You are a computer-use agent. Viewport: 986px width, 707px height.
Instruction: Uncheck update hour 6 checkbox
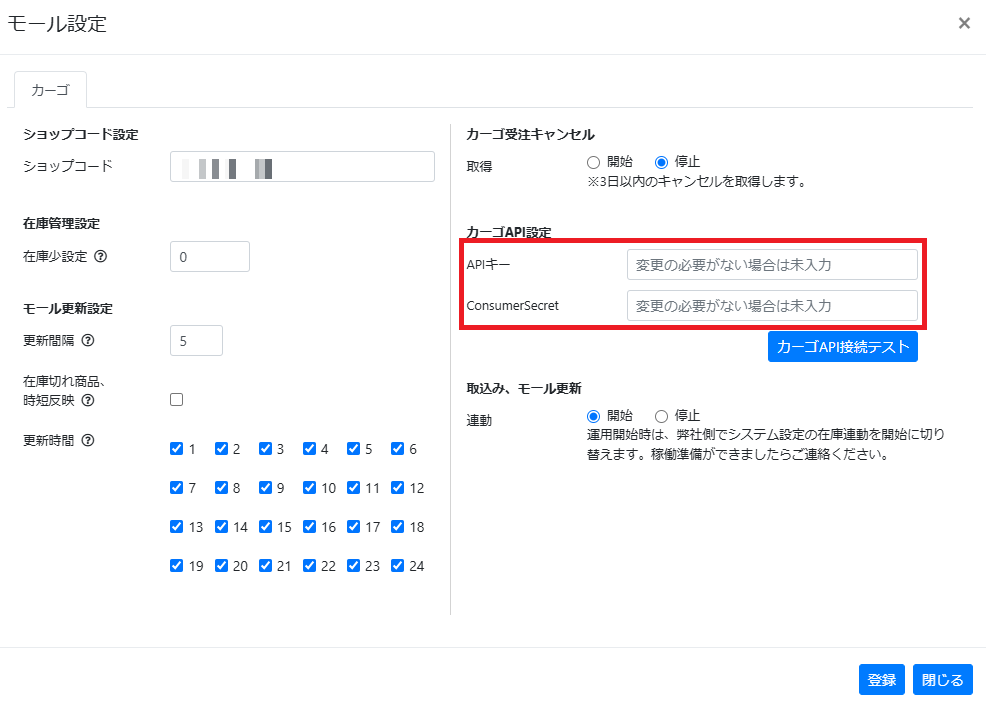pyautogui.click(x=397, y=448)
